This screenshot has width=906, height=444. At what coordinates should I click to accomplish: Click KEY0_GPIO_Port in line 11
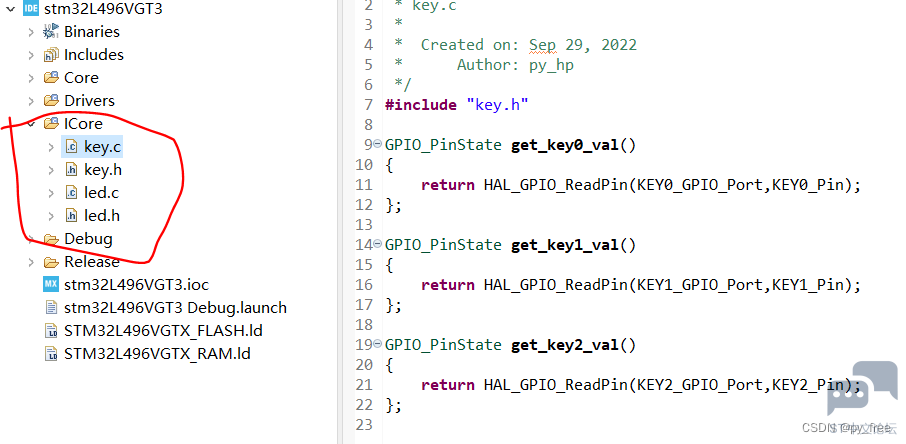[699, 185]
